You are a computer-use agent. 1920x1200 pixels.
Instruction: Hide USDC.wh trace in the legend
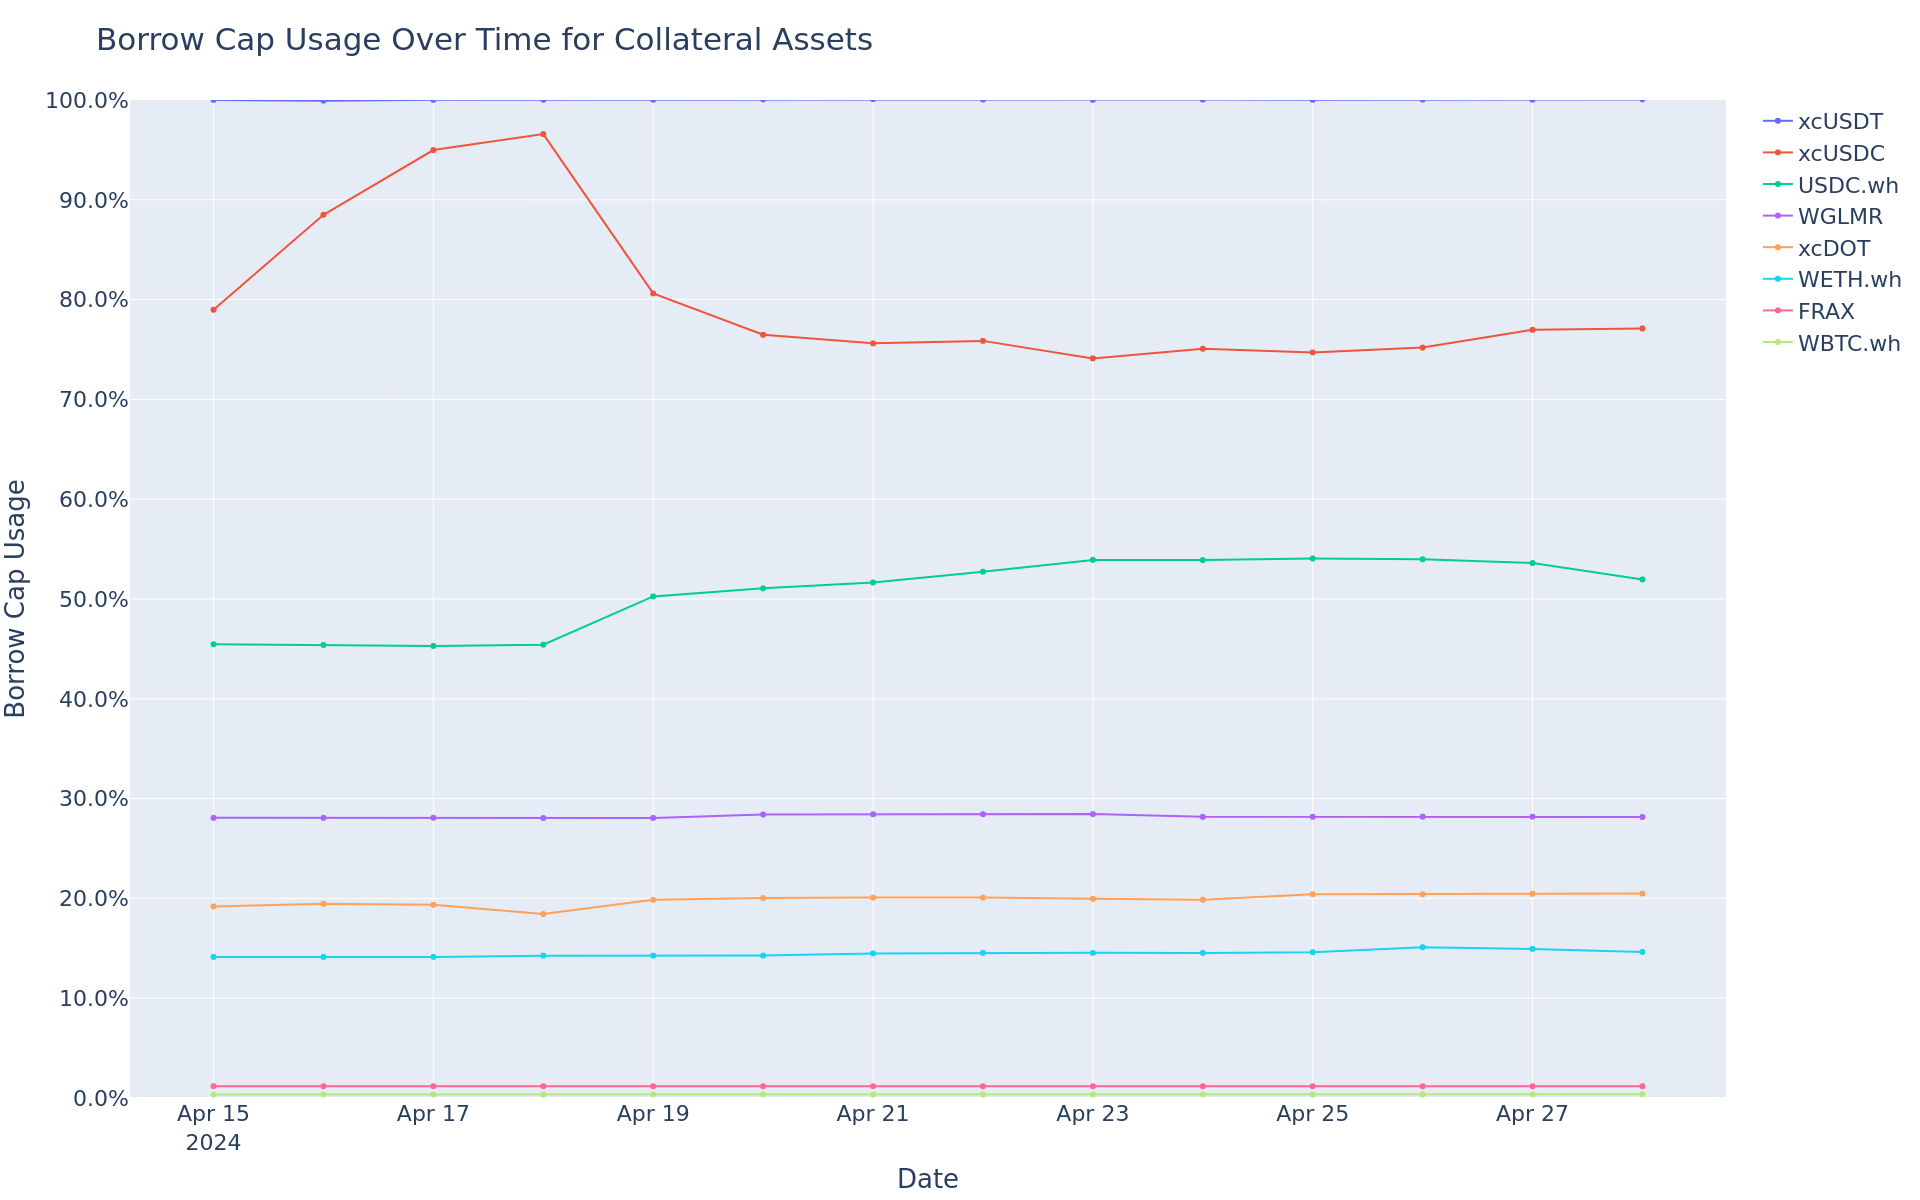[x=1847, y=185]
